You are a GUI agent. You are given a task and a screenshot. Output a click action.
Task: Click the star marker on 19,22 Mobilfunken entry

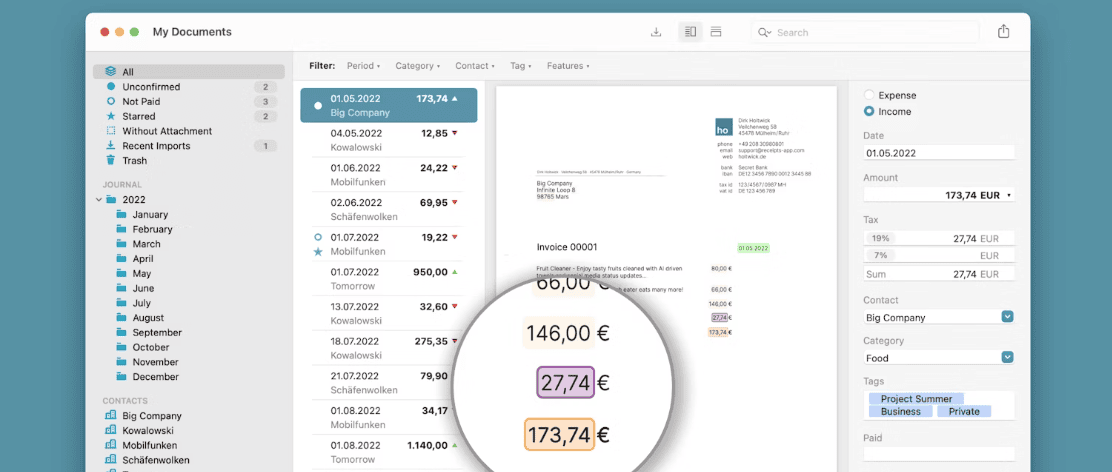click(318, 252)
